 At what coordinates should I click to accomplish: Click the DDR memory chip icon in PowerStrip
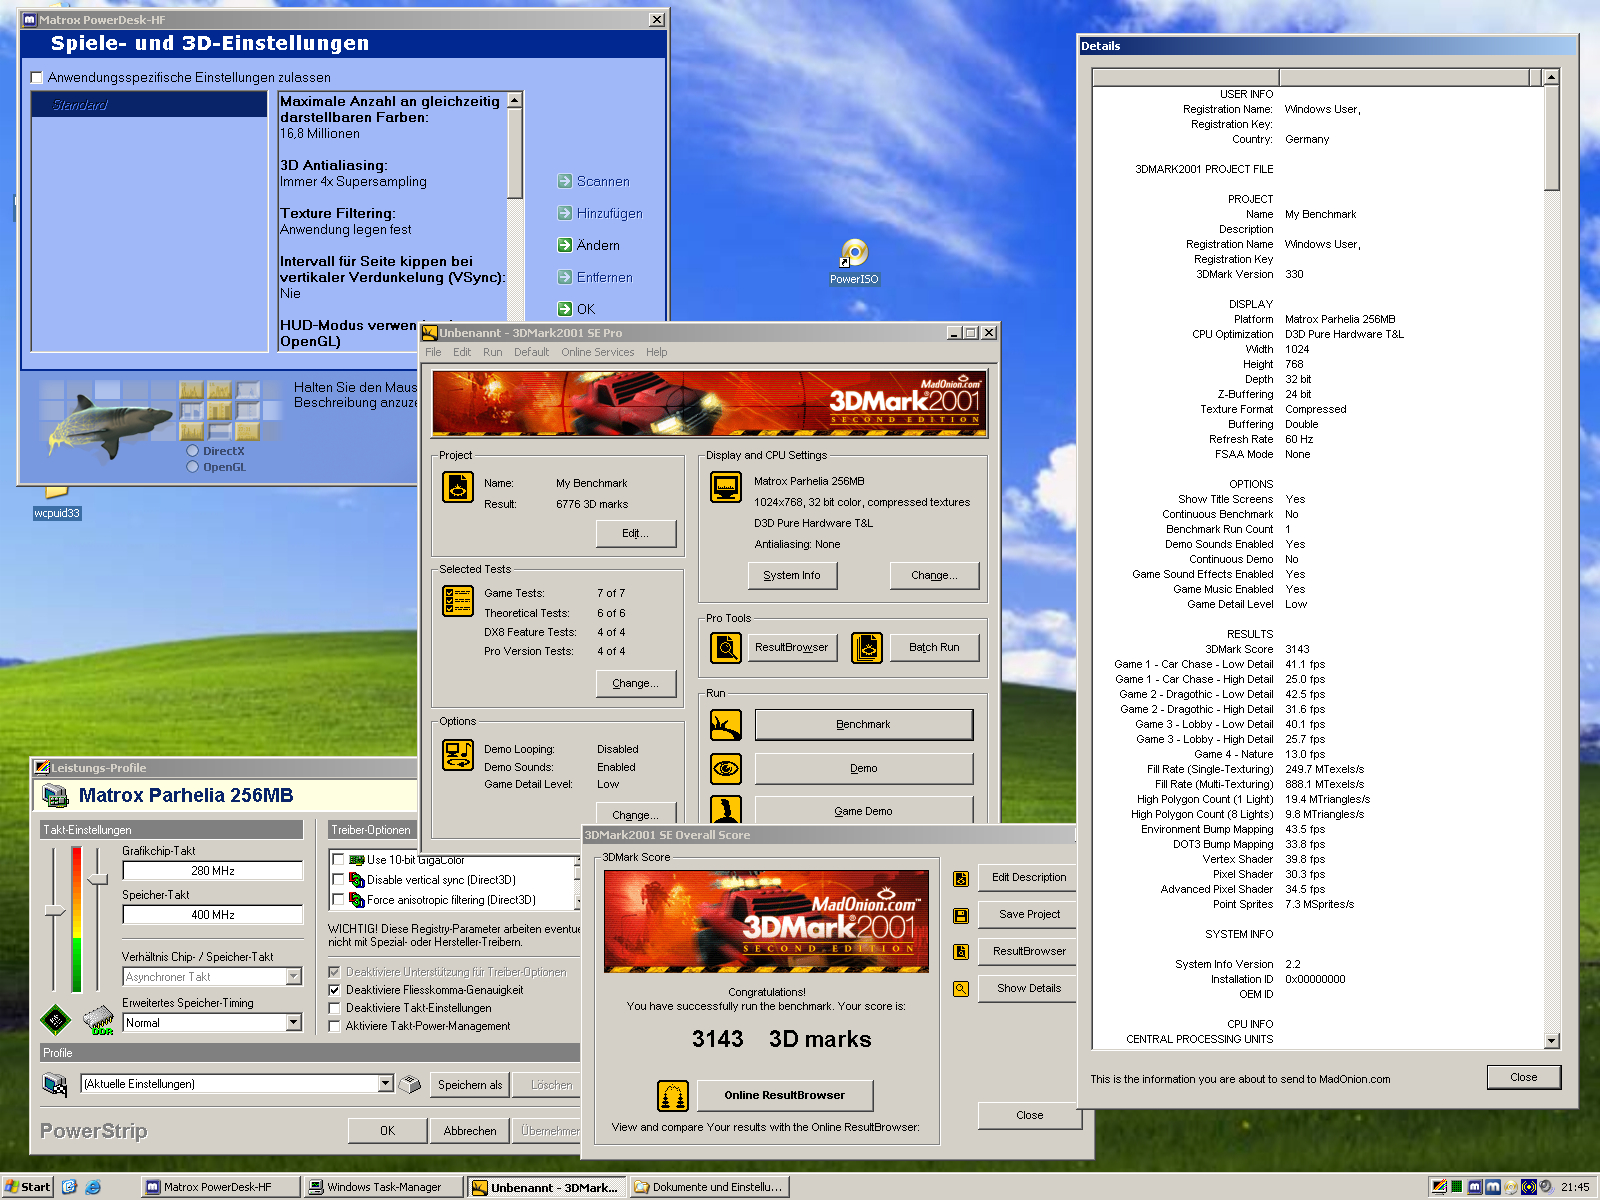(x=98, y=1021)
